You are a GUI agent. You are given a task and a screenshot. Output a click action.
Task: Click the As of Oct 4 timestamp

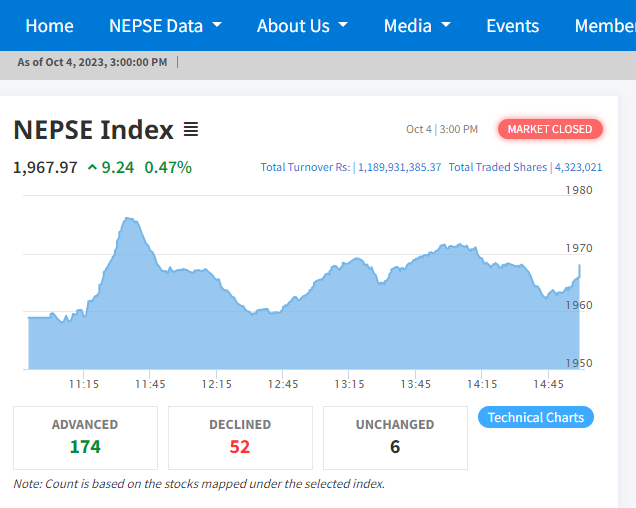click(92, 62)
